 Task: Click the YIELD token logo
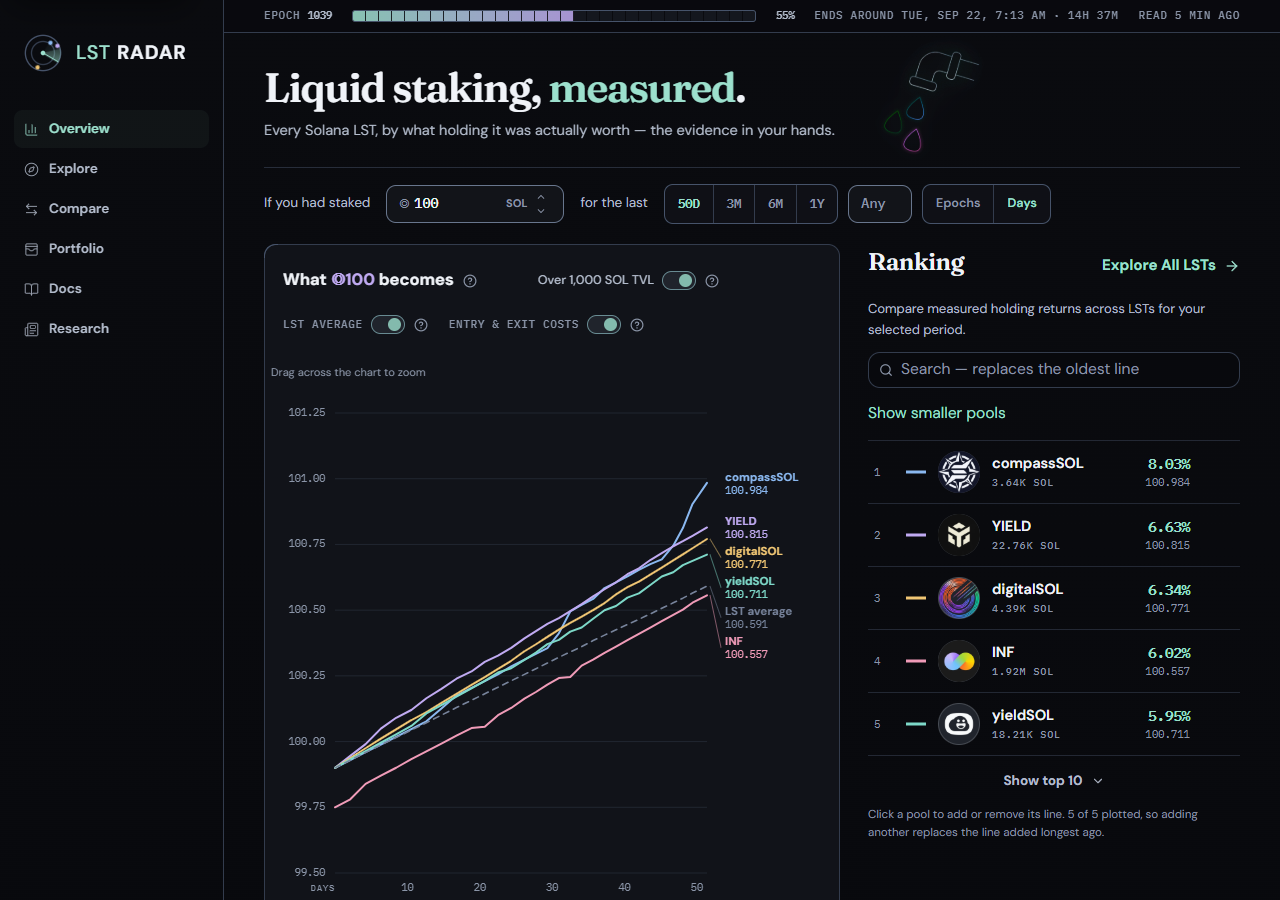pyautogui.click(x=959, y=535)
